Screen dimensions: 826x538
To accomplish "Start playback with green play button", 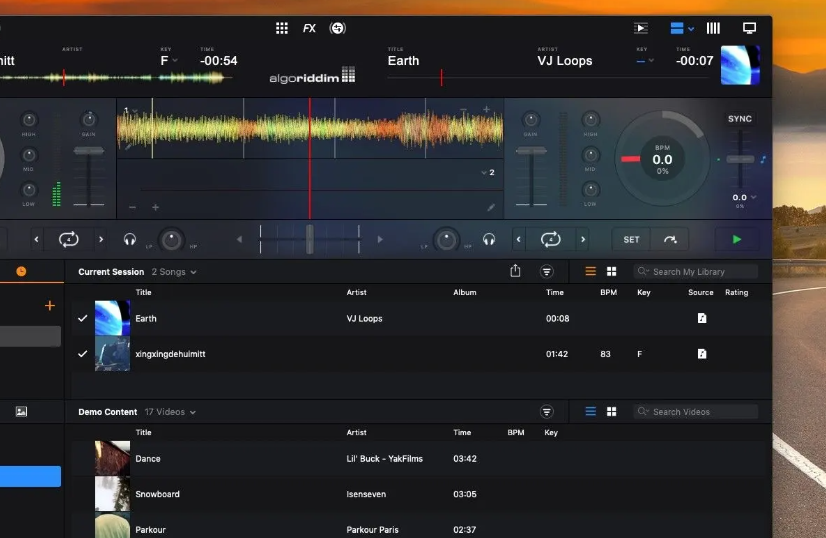I will tap(737, 240).
